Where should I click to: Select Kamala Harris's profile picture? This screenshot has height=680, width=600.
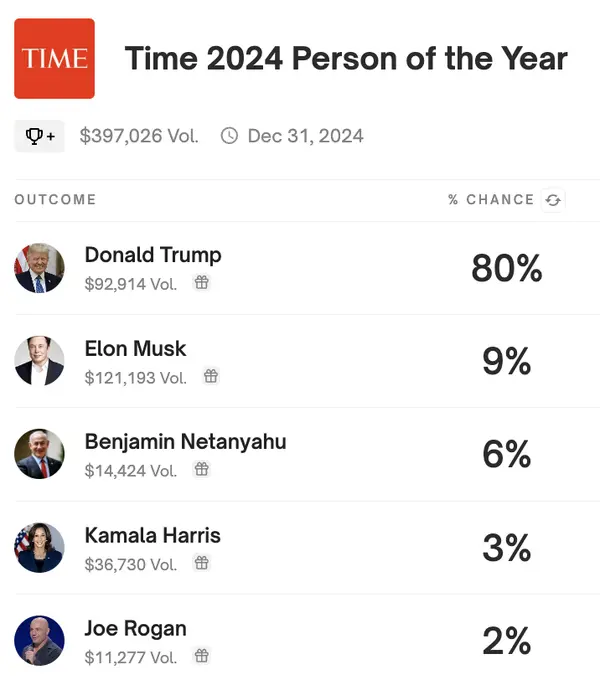pyautogui.click(x=39, y=548)
